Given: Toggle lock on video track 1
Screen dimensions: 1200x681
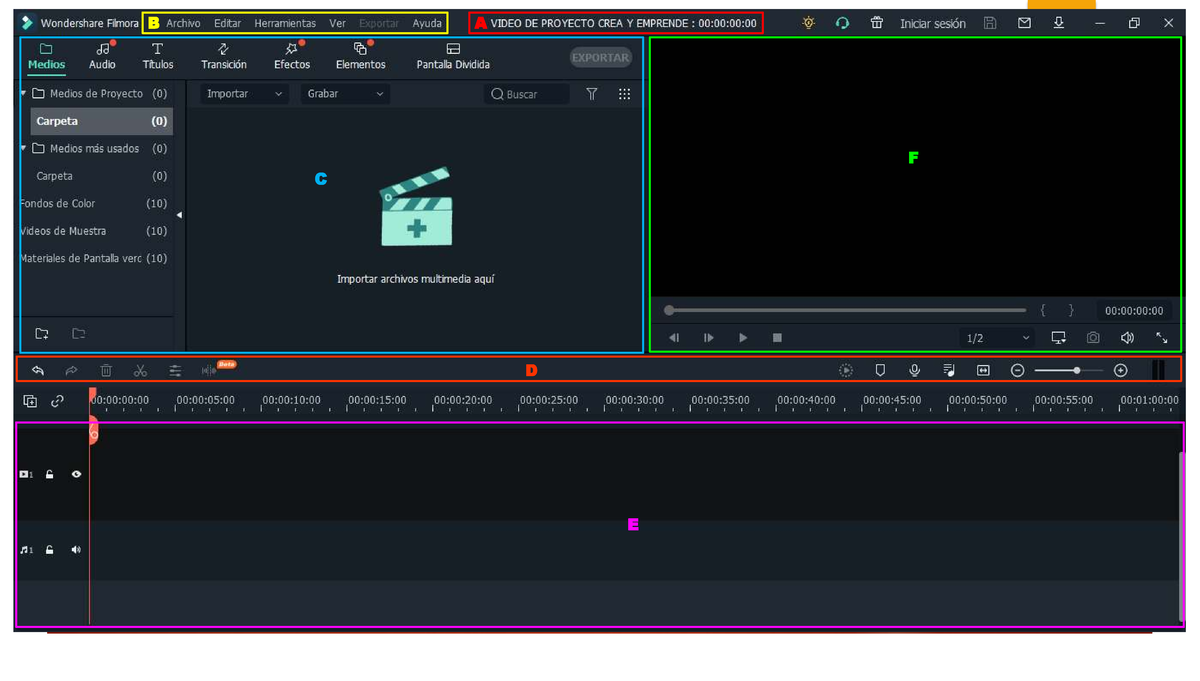Looking at the screenshot, I should [x=50, y=475].
